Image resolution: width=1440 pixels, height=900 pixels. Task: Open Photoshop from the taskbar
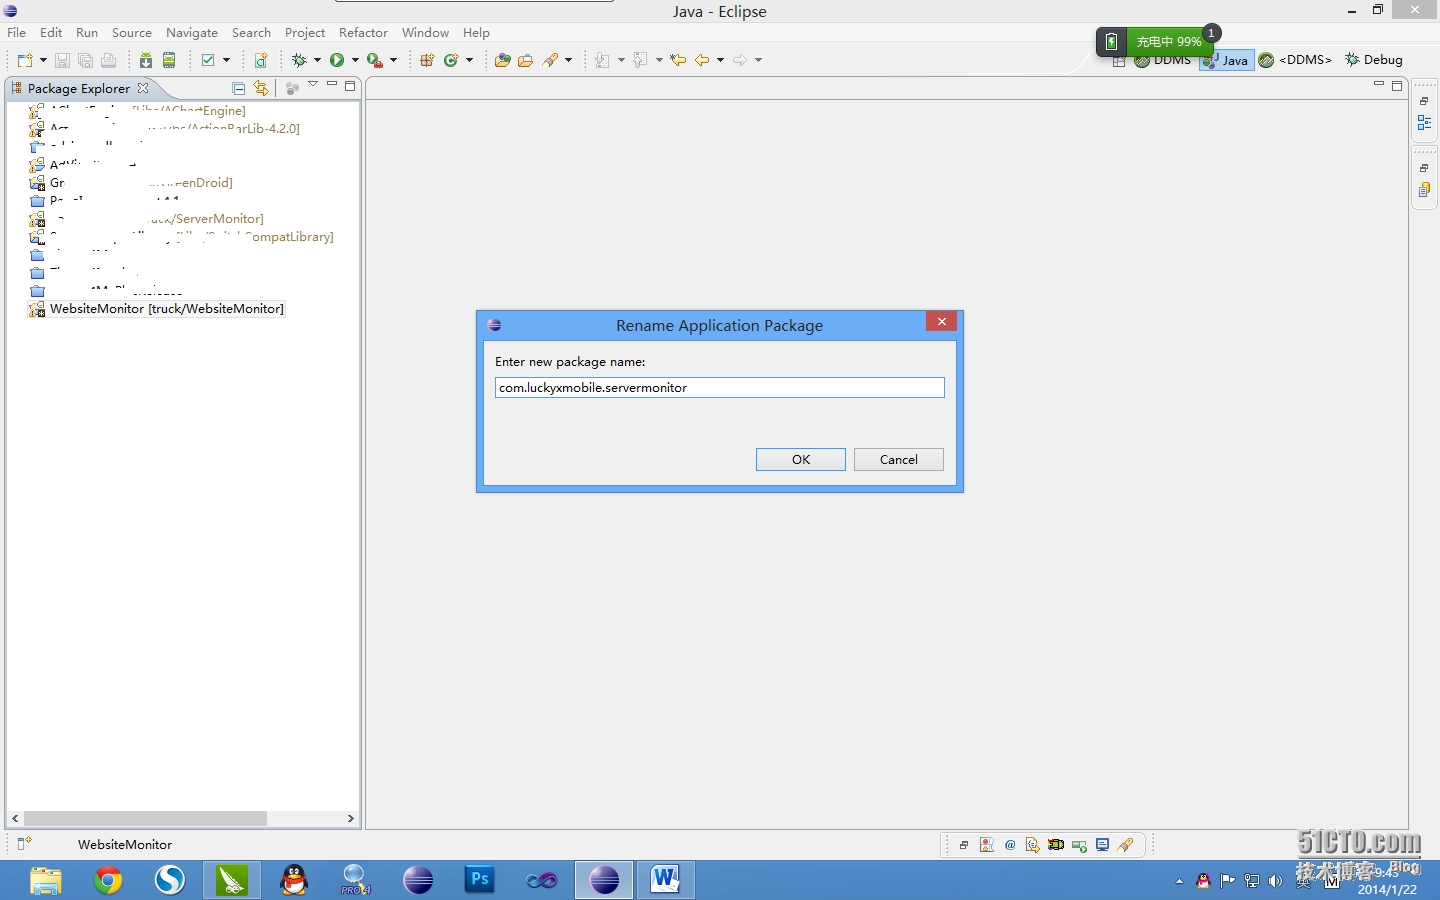(x=480, y=880)
